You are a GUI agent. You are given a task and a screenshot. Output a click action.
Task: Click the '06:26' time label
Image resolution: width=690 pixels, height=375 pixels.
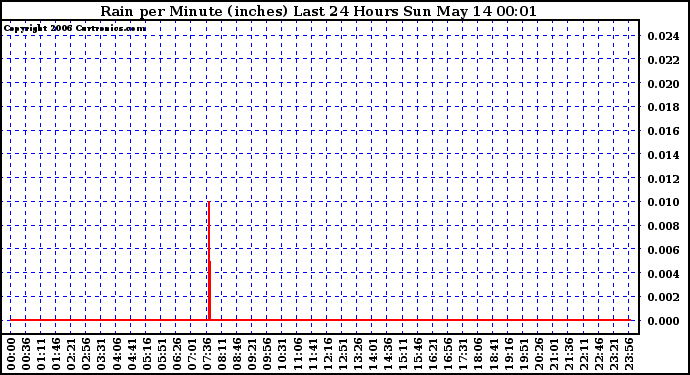[176, 354]
